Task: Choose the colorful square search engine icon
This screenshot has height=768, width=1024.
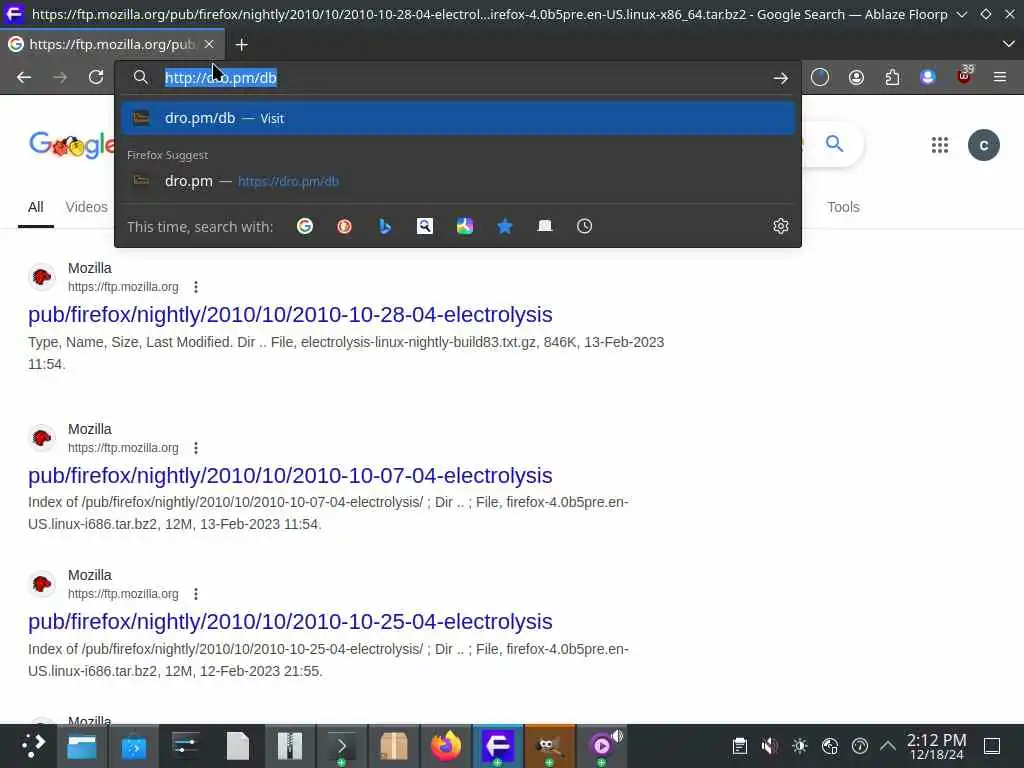Action: click(464, 226)
